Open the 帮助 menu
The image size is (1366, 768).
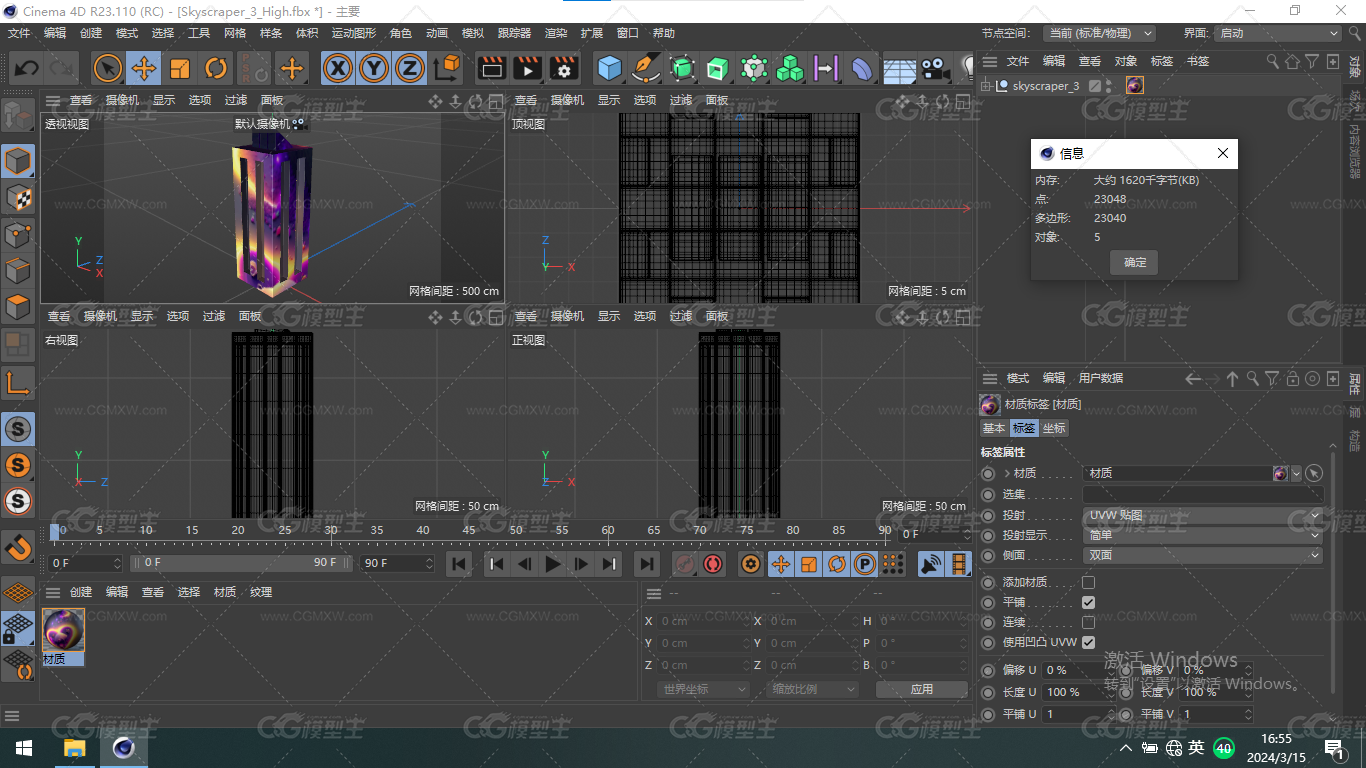coord(664,33)
